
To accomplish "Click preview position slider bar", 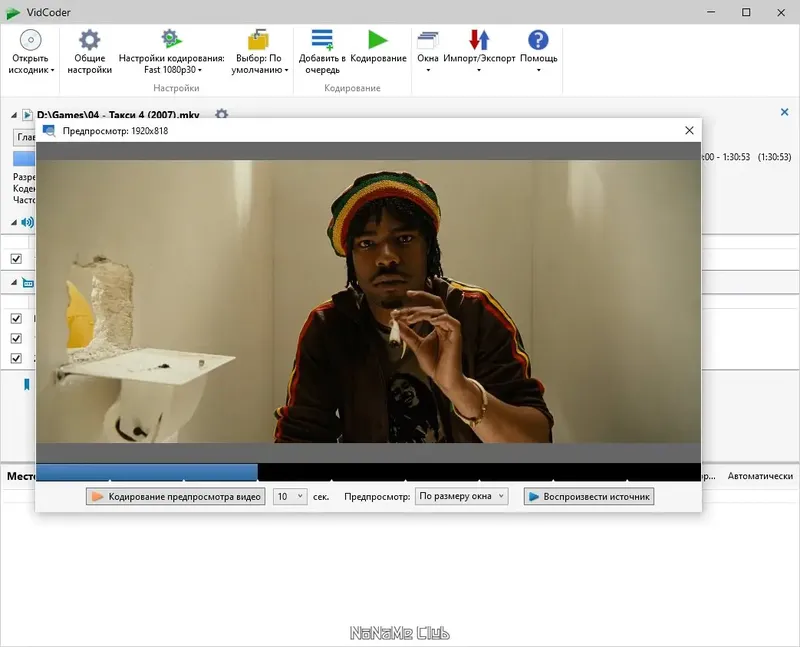I will pyautogui.click(x=368, y=472).
